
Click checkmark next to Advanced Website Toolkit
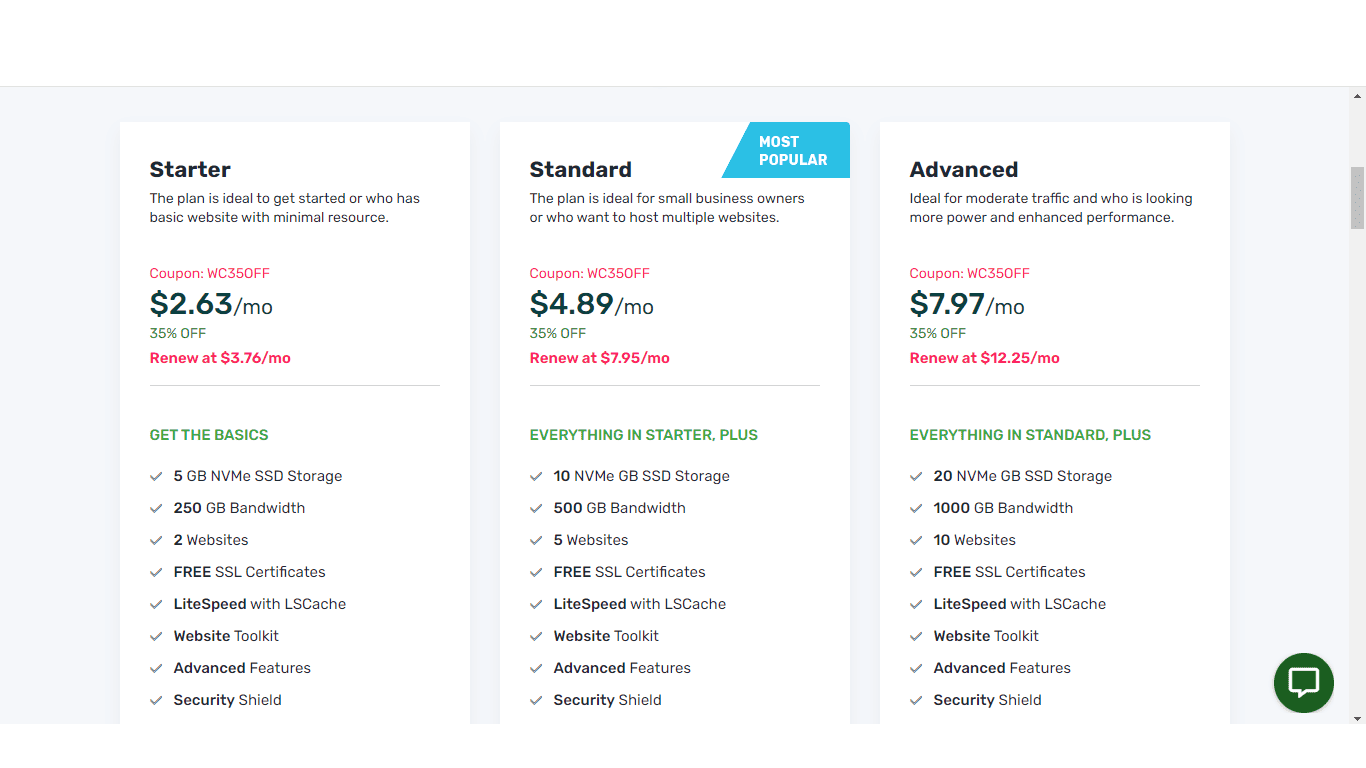(916, 636)
